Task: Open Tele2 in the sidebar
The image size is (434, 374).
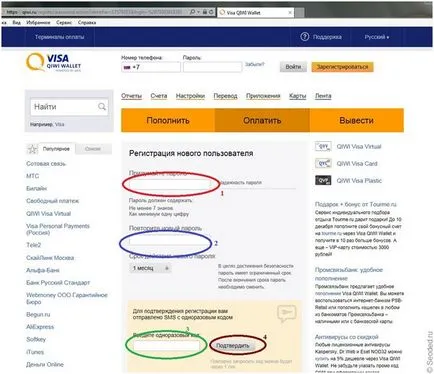Action: (x=34, y=245)
